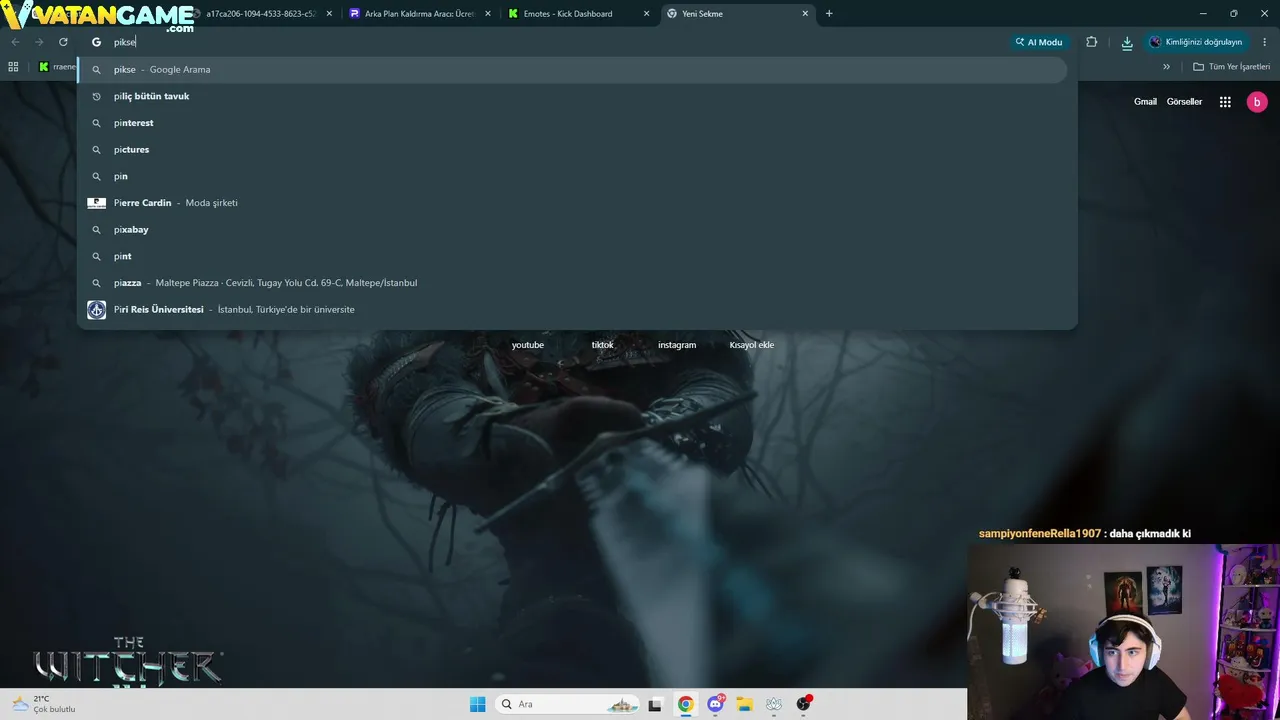Image resolution: width=1280 pixels, height=720 pixels.
Task: Choose the 'pinterest' suggestion
Action: pos(572,123)
